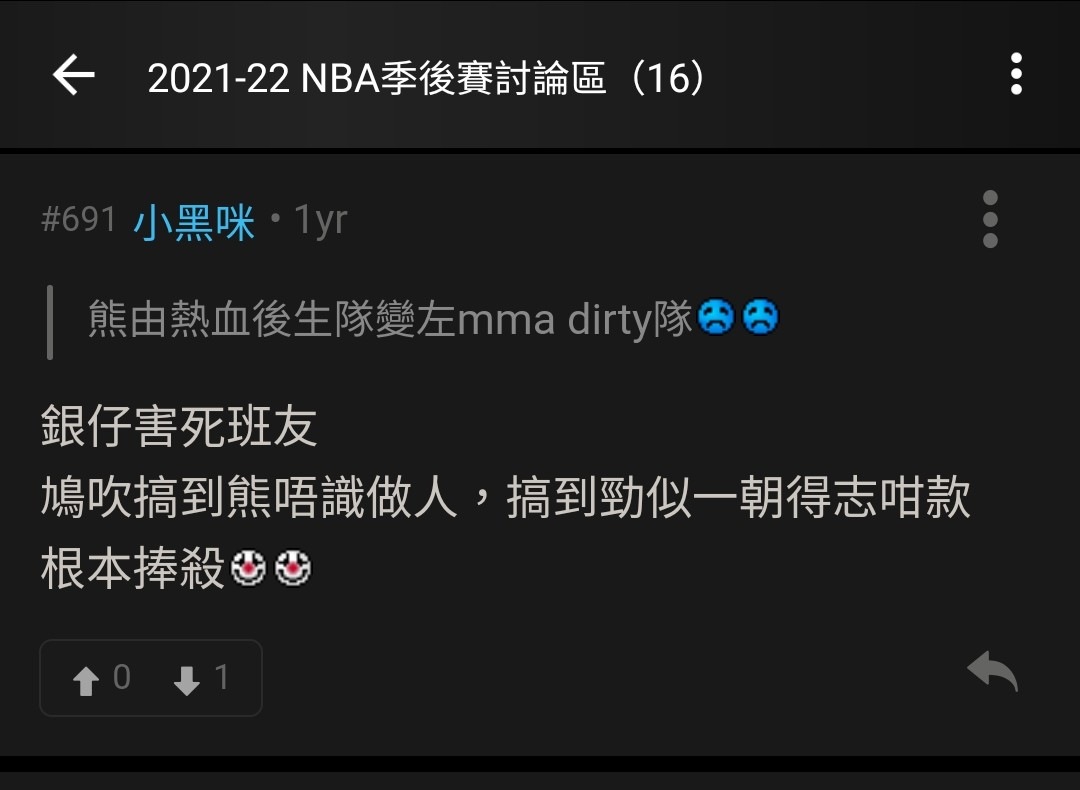The width and height of the screenshot is (1080, 790).
Task: Select the thread title 2021-22 NBA季後賽討論區
Action: tap(377, 78)
